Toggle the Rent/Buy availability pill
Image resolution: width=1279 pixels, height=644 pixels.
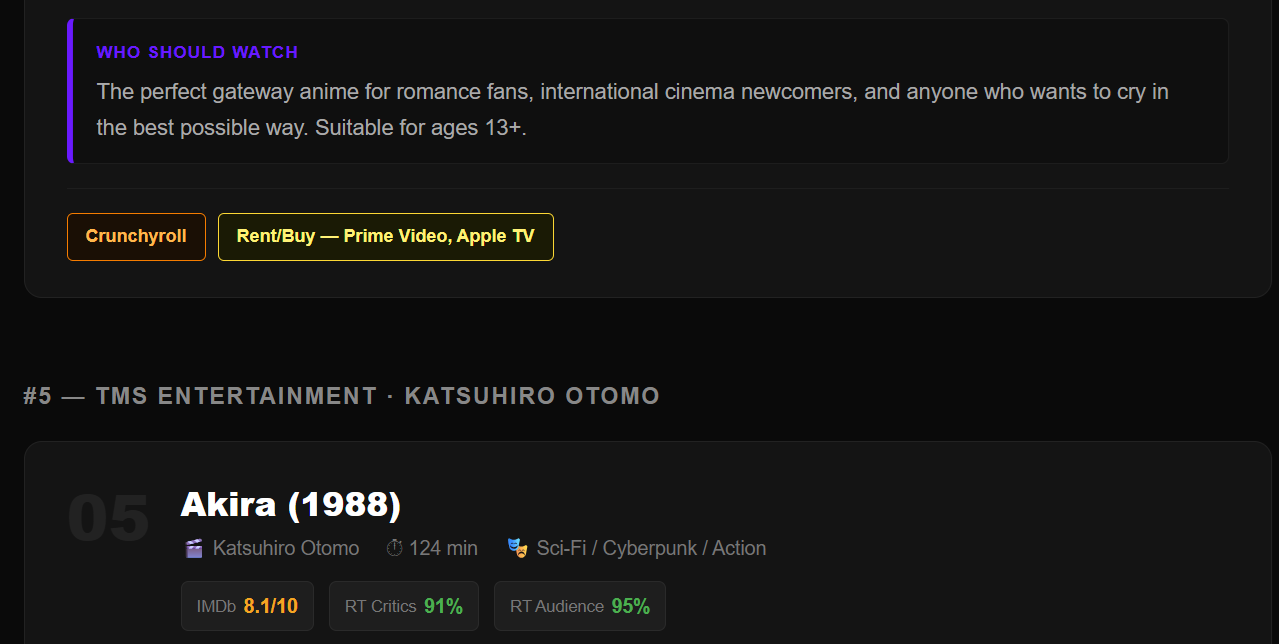(385, 237)
